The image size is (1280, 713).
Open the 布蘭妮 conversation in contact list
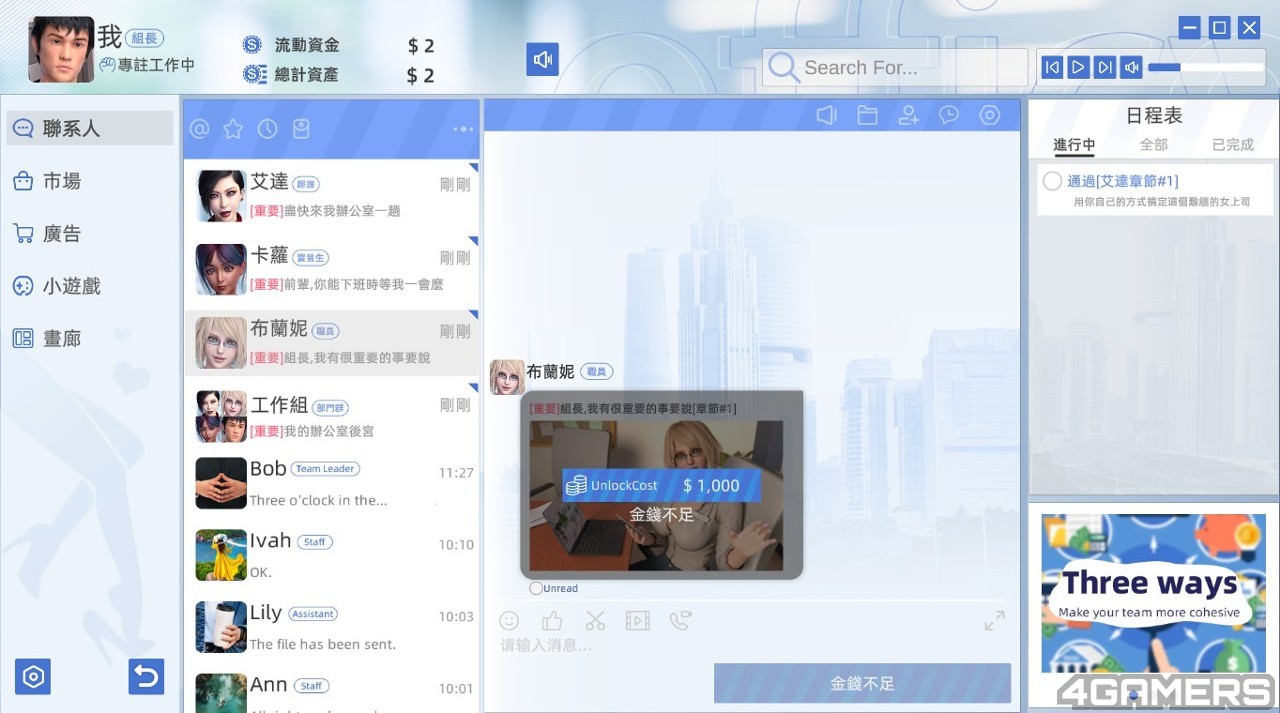click(331, 342)
